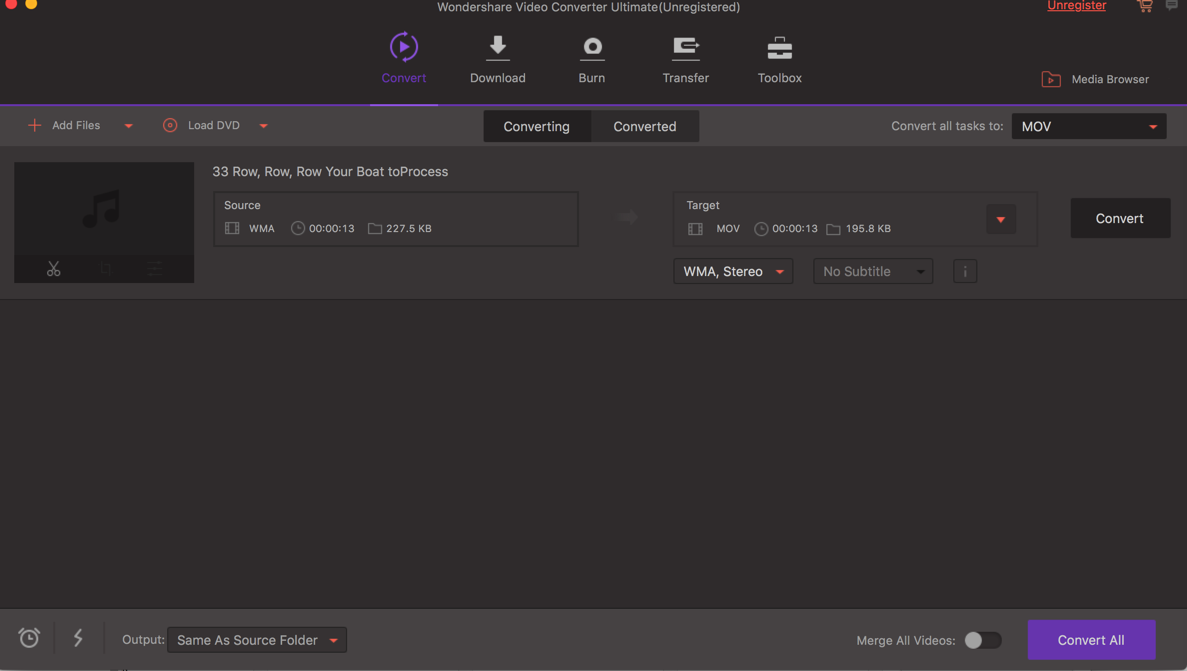Click the target size 195.8 KB
The image size is (1187, 671).
click(868, 228)
